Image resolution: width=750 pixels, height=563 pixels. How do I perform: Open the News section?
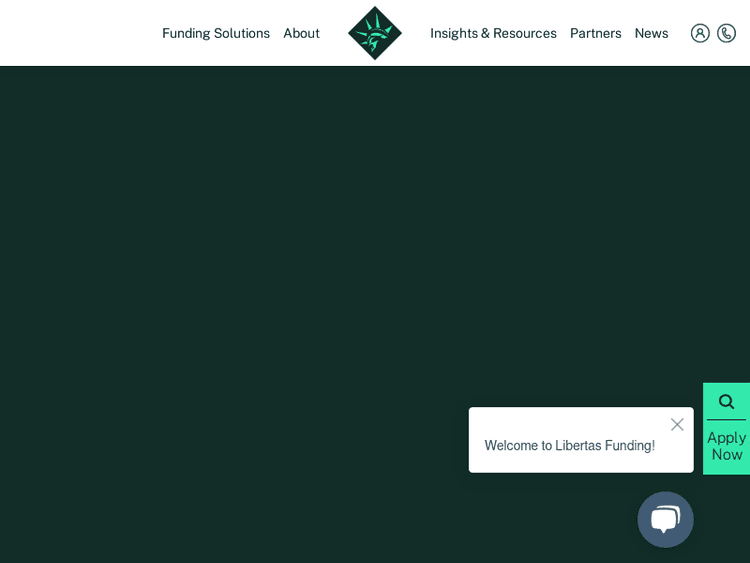[x=651, y=33]
